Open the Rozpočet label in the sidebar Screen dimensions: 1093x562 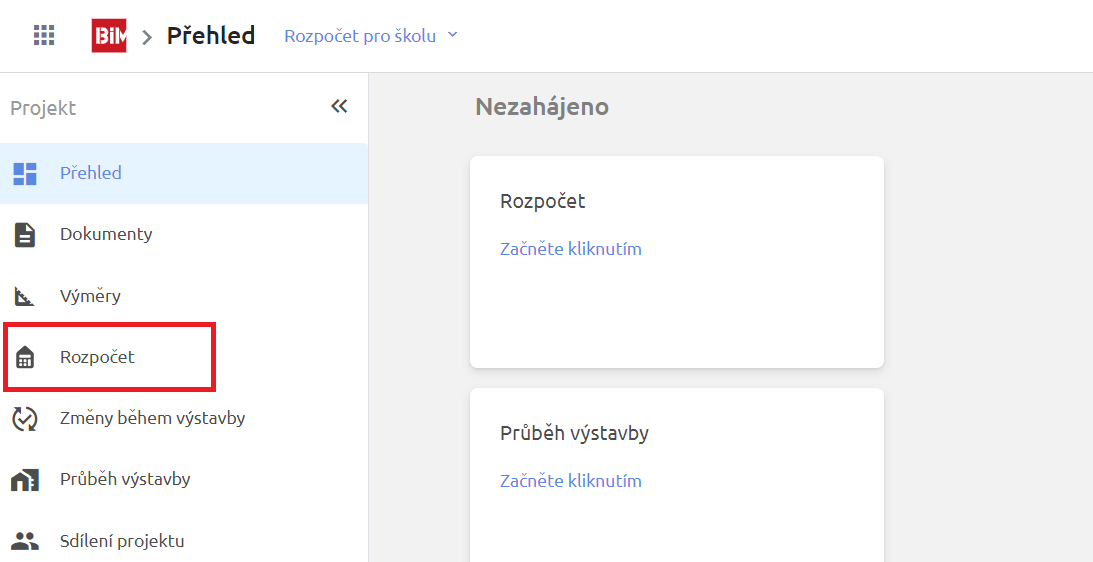coord(97,357)
